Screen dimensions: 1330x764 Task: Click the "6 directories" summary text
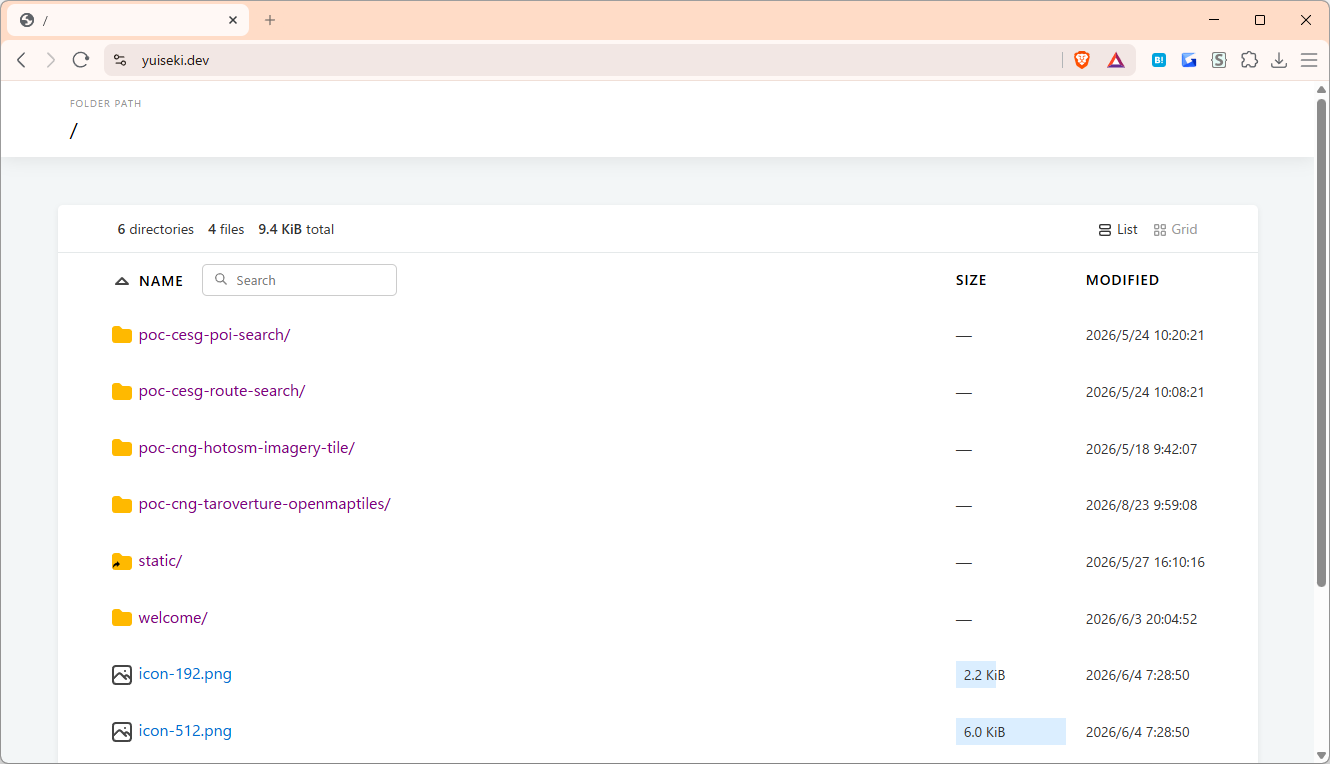click(156, 230)
